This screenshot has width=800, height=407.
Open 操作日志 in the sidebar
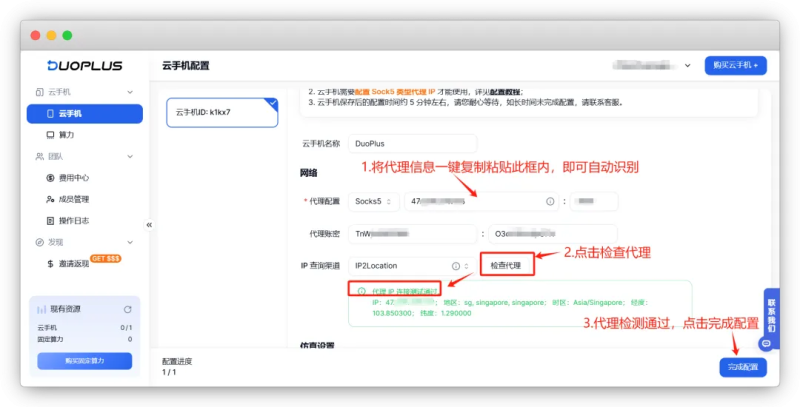coord(74,220)
